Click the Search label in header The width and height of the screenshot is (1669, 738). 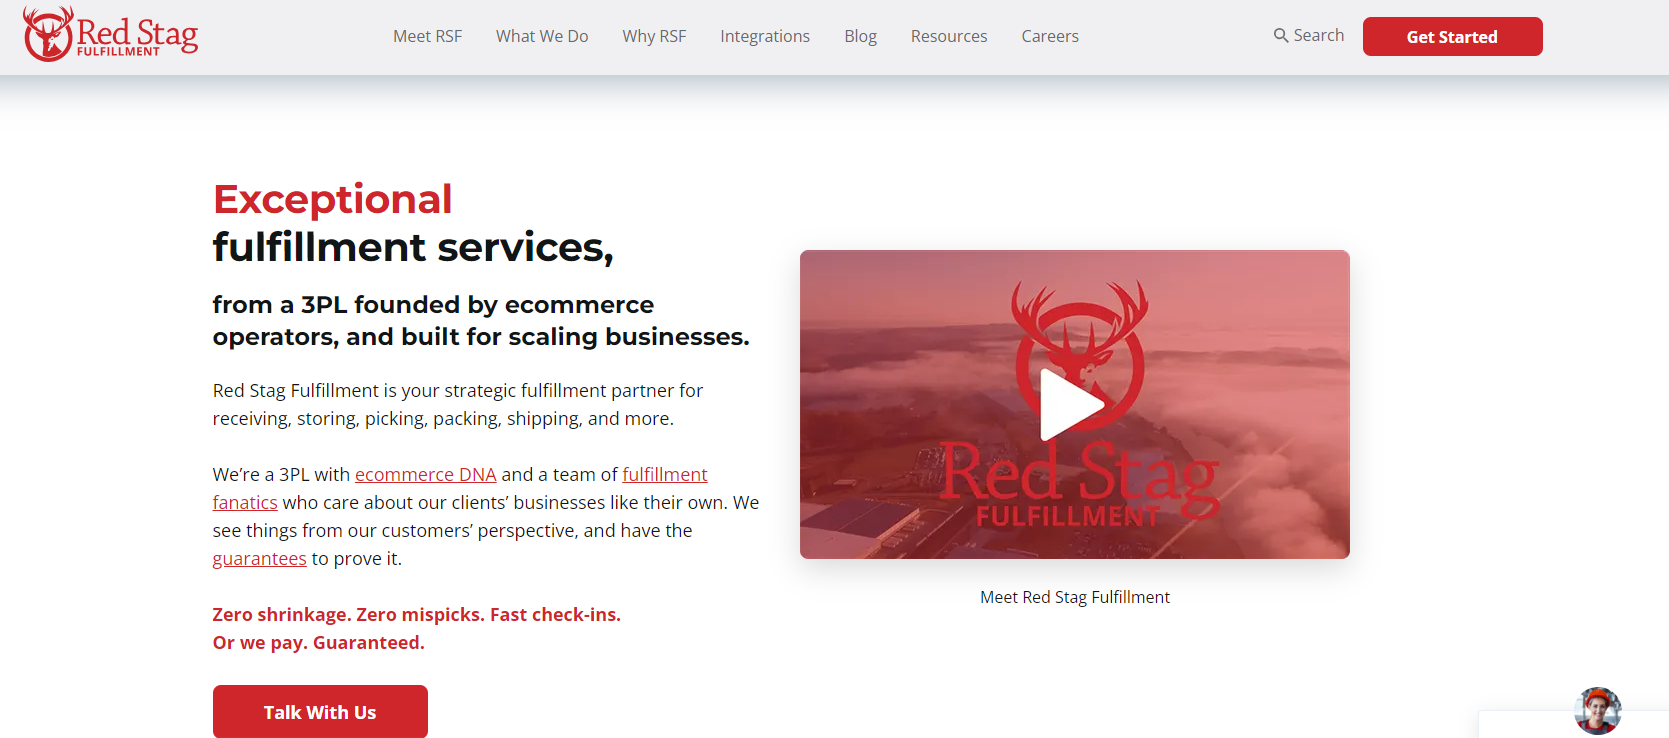[x=1319, y=35]
